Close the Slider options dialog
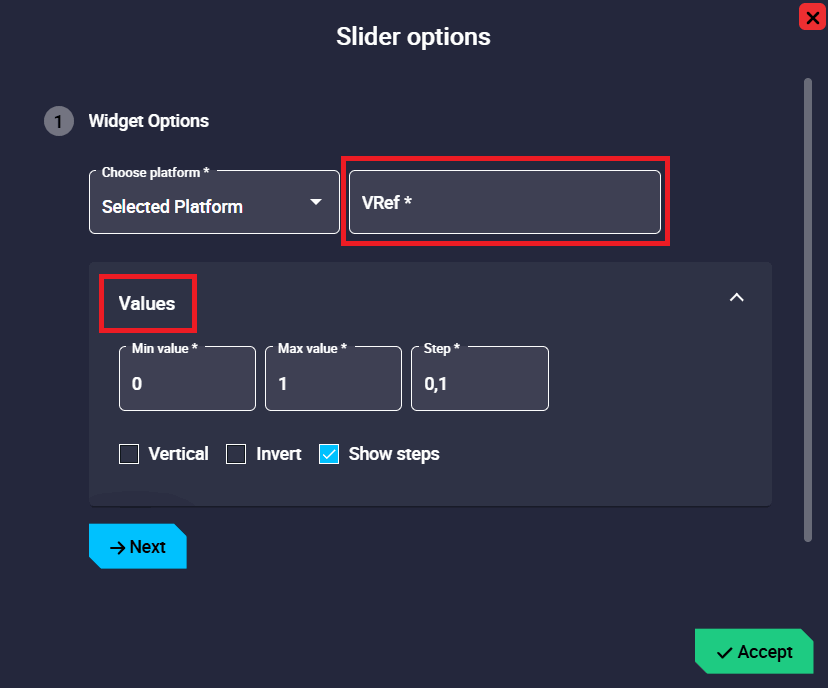Viewport: 828px width, 688px height. pos(812,16)
